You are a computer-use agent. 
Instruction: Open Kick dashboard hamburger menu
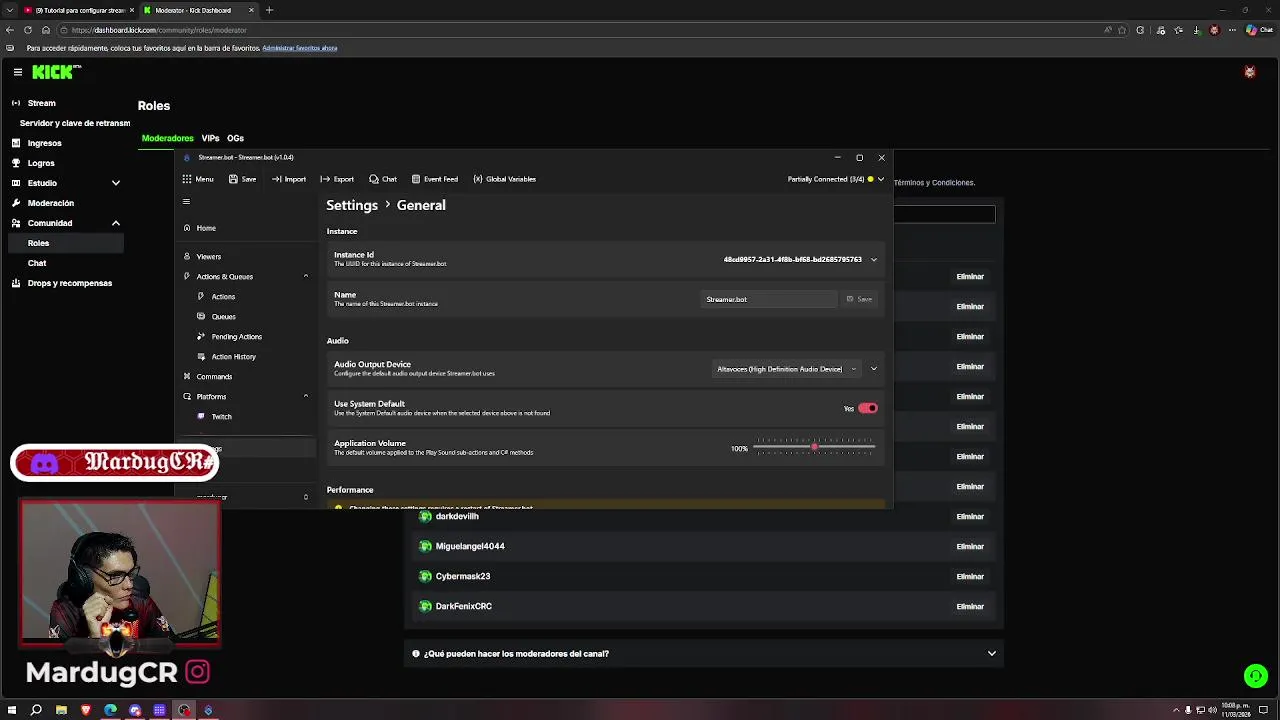[18, 72]
